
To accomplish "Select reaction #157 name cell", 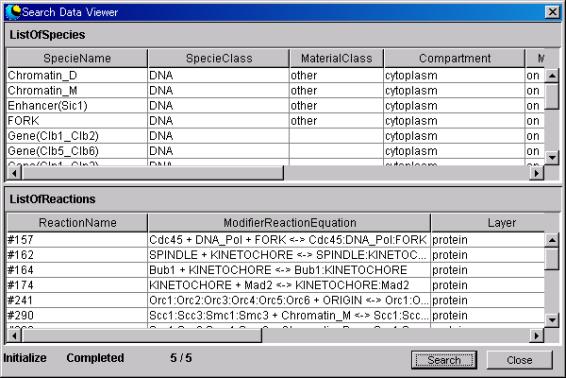I will tap(77, 240).
